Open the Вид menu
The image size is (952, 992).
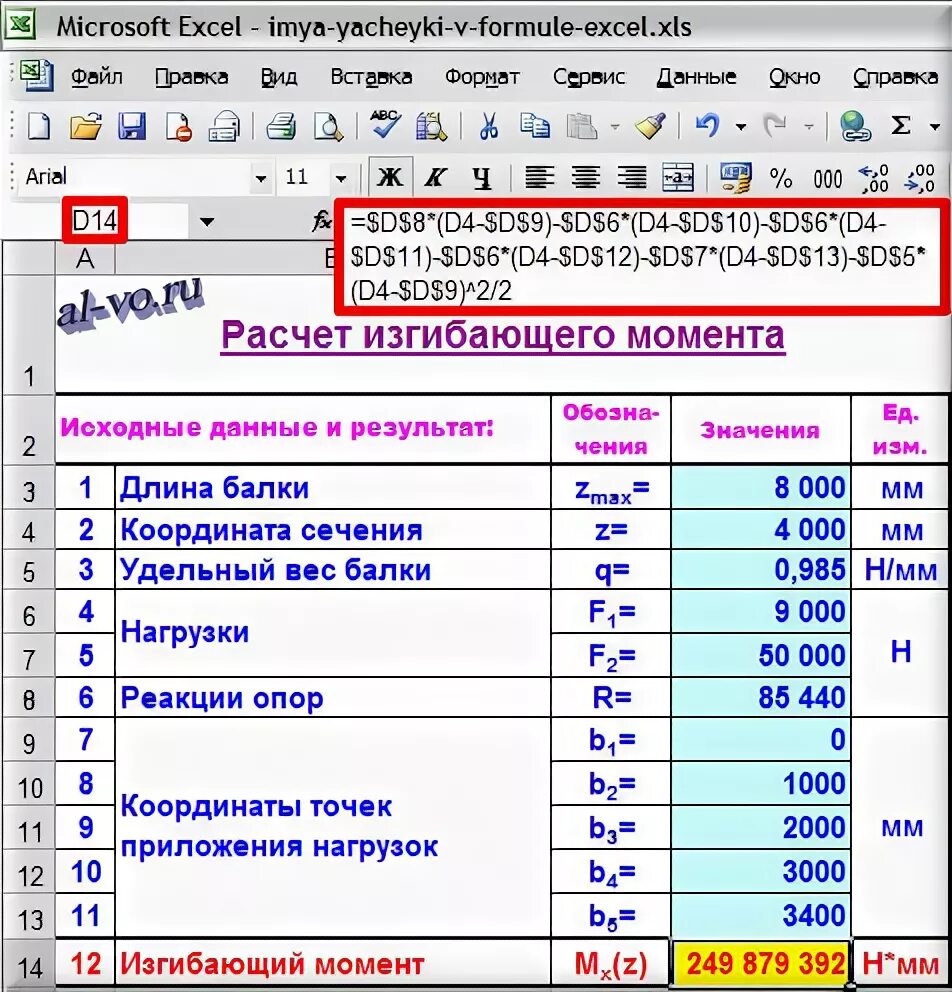coord(279,77)
